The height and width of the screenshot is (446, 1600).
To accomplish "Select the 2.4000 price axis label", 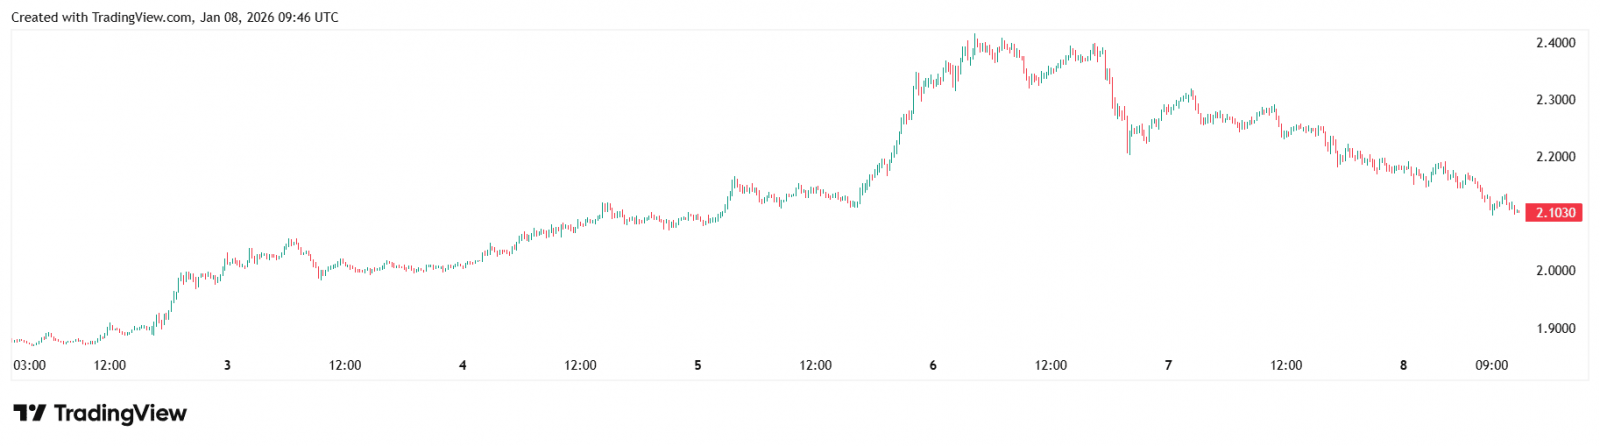I will click(x=1555, y=43).
